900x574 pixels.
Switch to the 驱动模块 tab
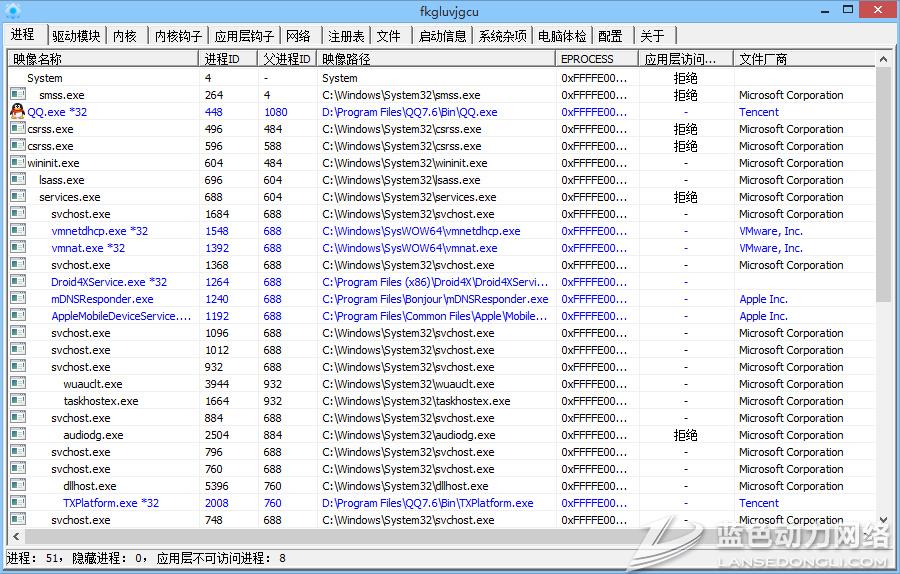(76, 36)
